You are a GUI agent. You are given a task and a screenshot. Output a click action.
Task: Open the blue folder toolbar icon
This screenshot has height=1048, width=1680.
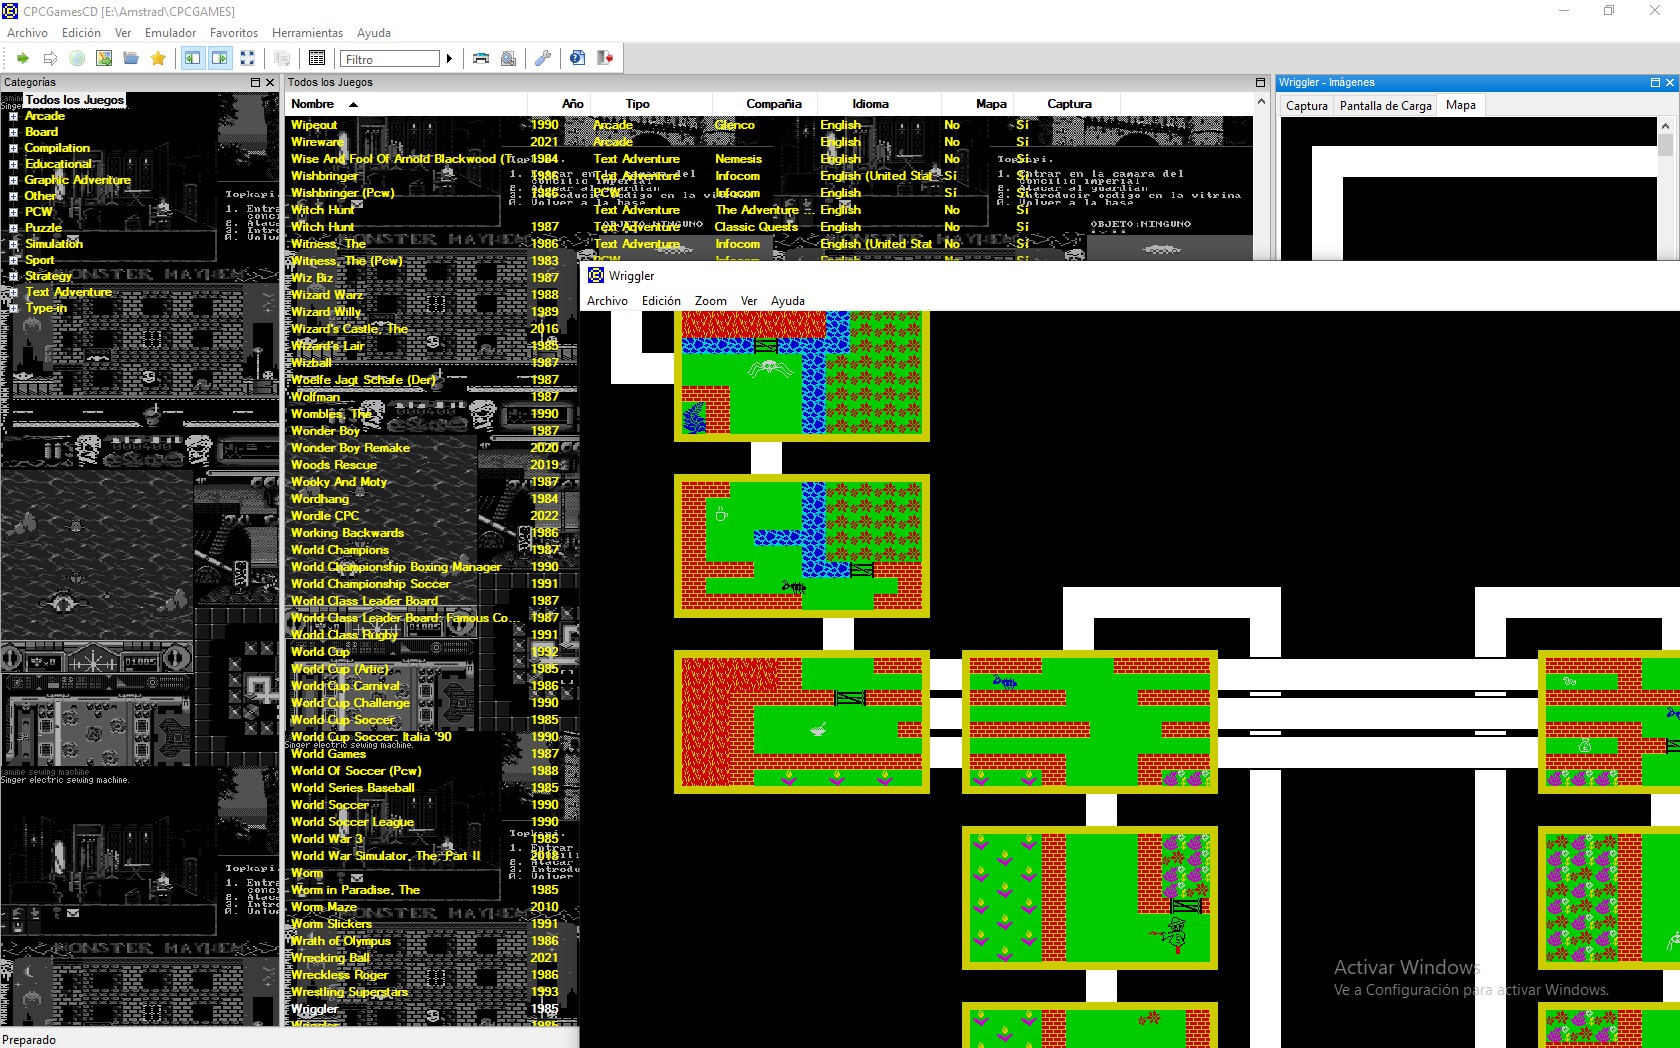(131, 58)
